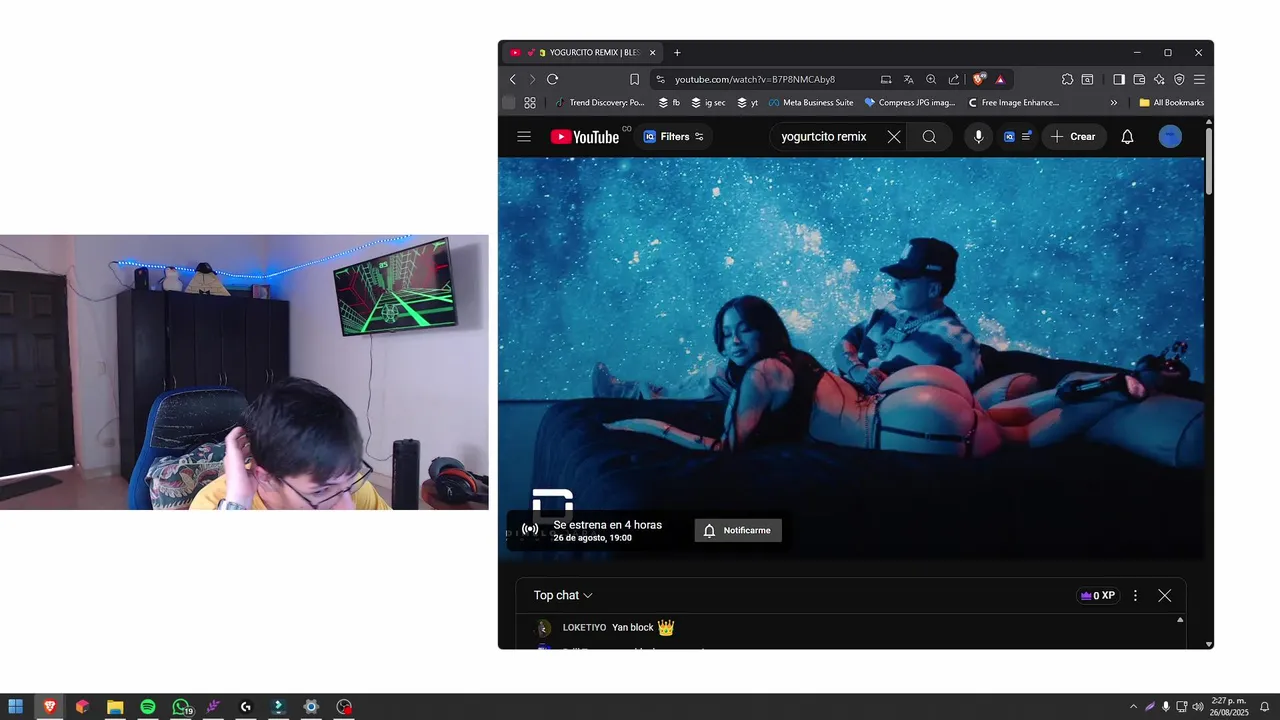The image size is (1280, 720).
Task: Open Brave Shields lion icon
Action: pyautogui.click(x=979, y=79)
